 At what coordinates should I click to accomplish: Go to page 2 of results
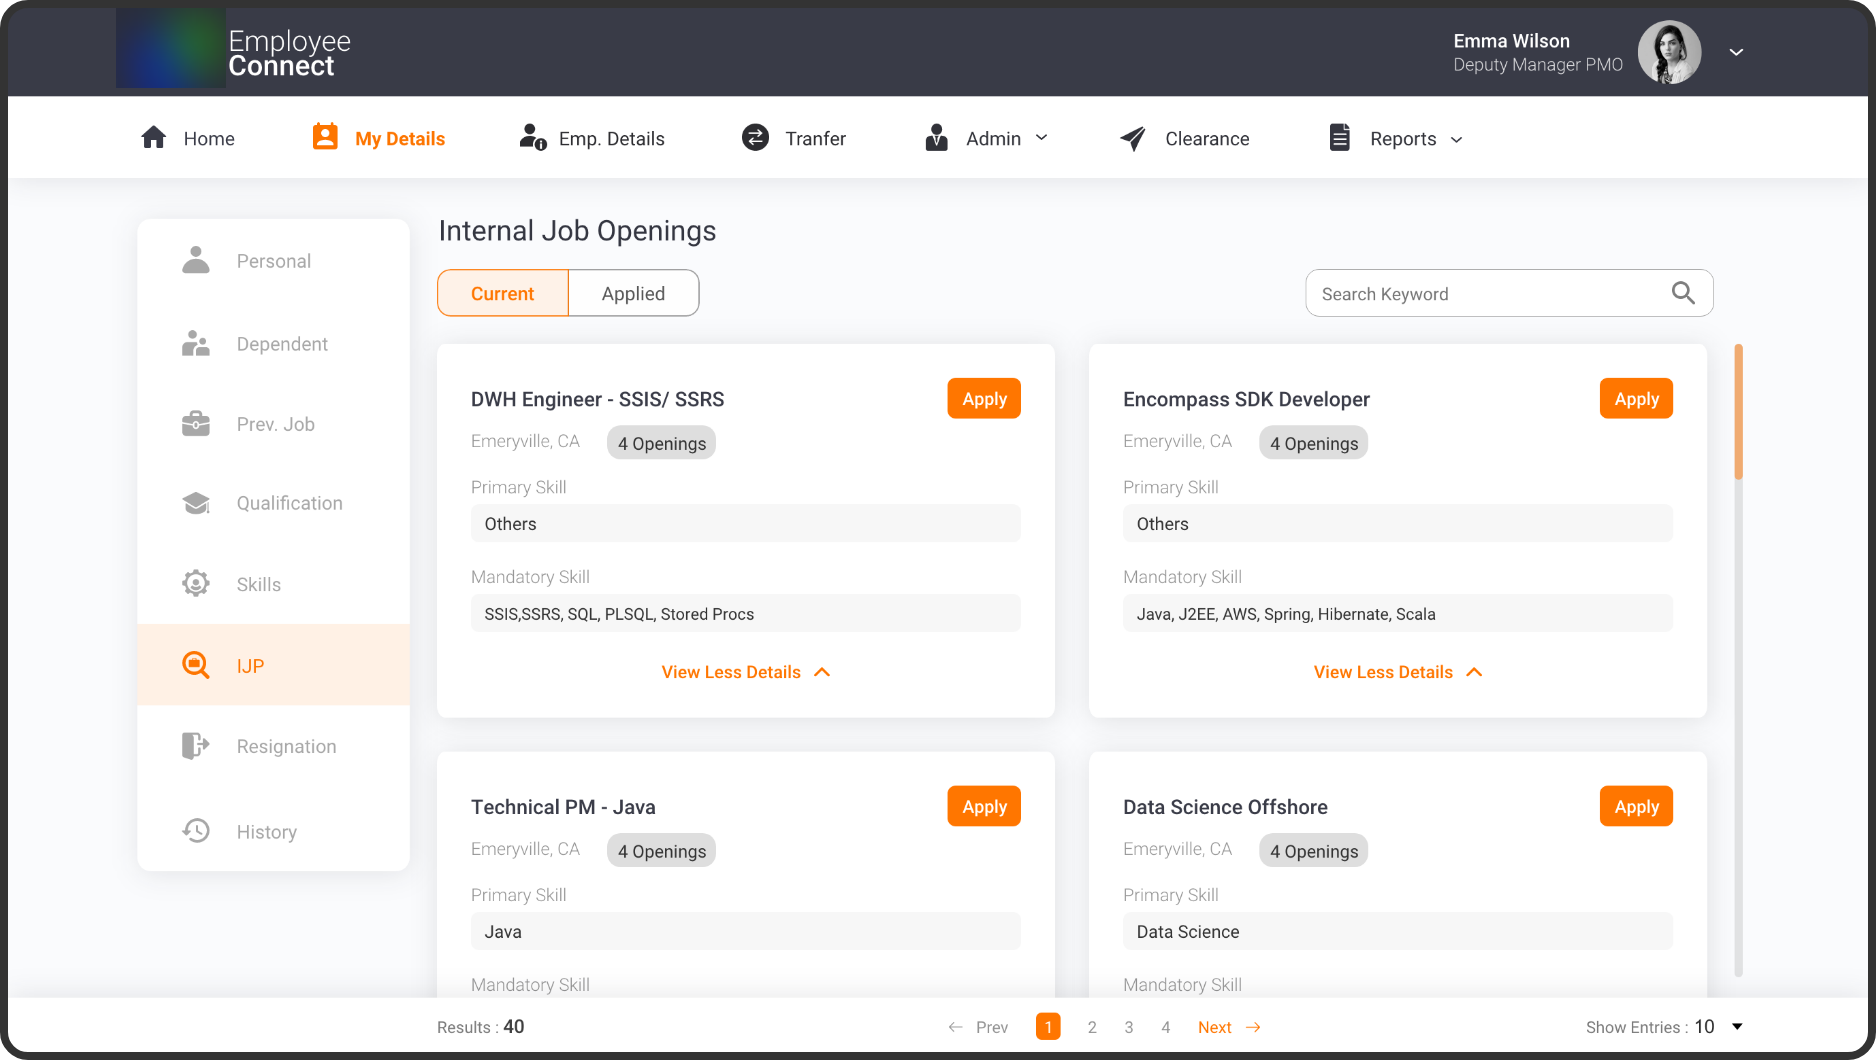point(1092,1027)
